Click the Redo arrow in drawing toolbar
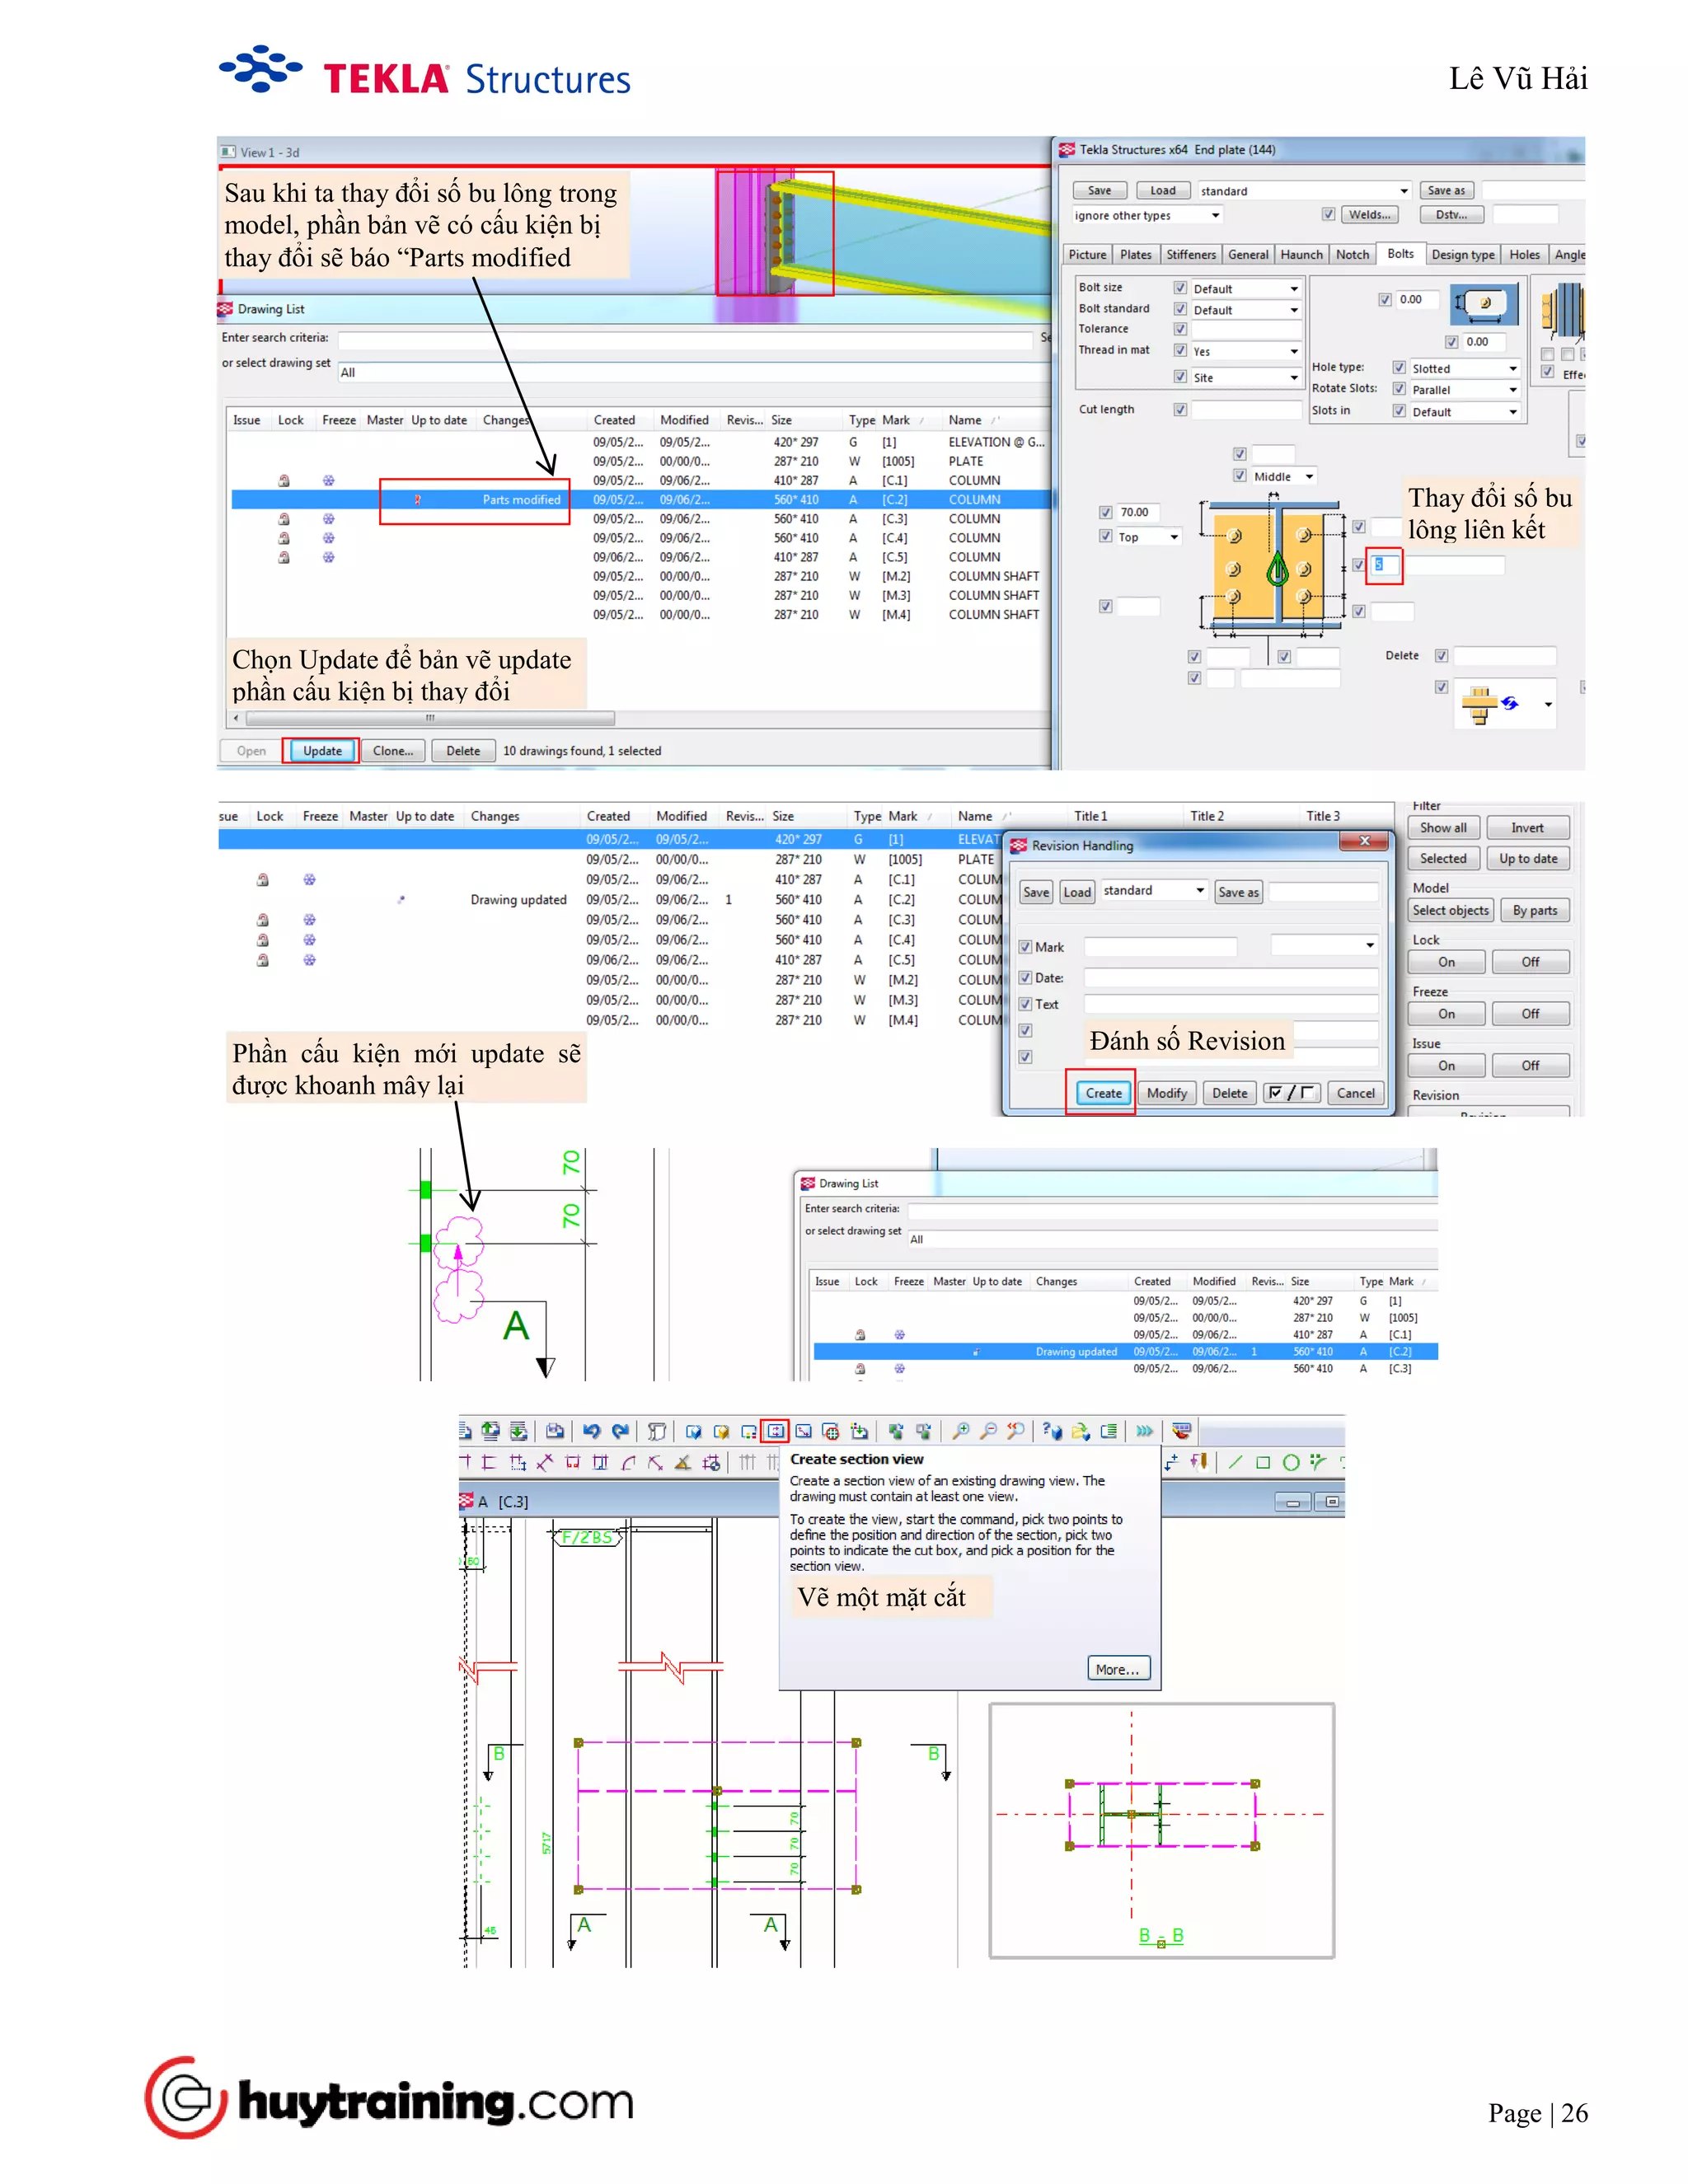 [x=620, y=1431]
